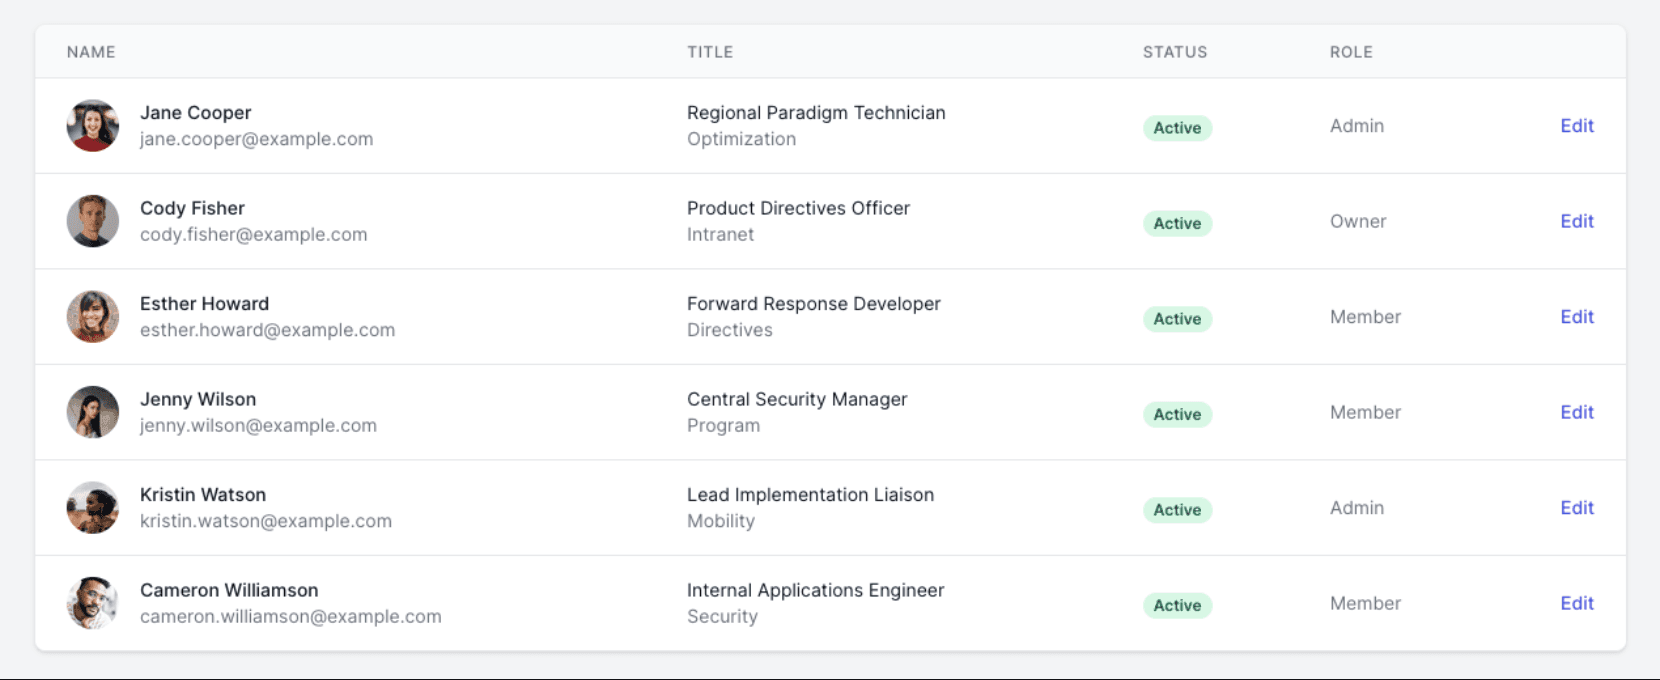The height and width of the screenshot is (680, 1660).
Task: Edit Kristin Watson's details
Action: pos(1576,508)
